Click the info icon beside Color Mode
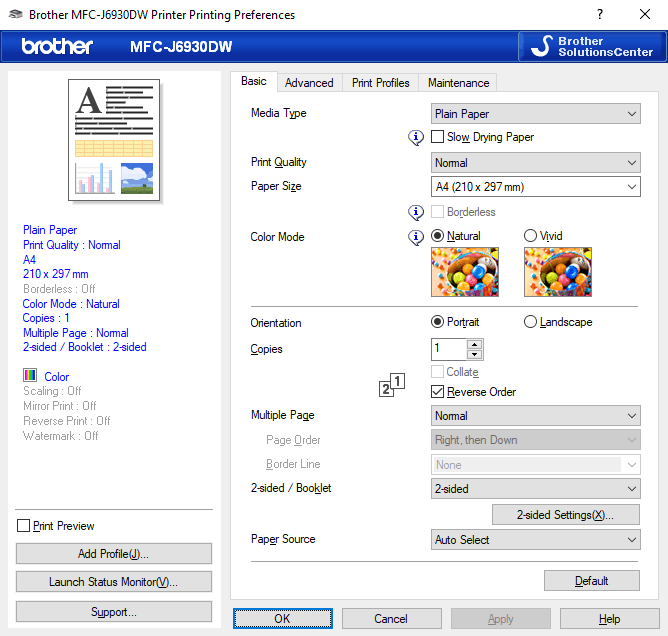This screenshot has height=636, width=668. point(416,237)
